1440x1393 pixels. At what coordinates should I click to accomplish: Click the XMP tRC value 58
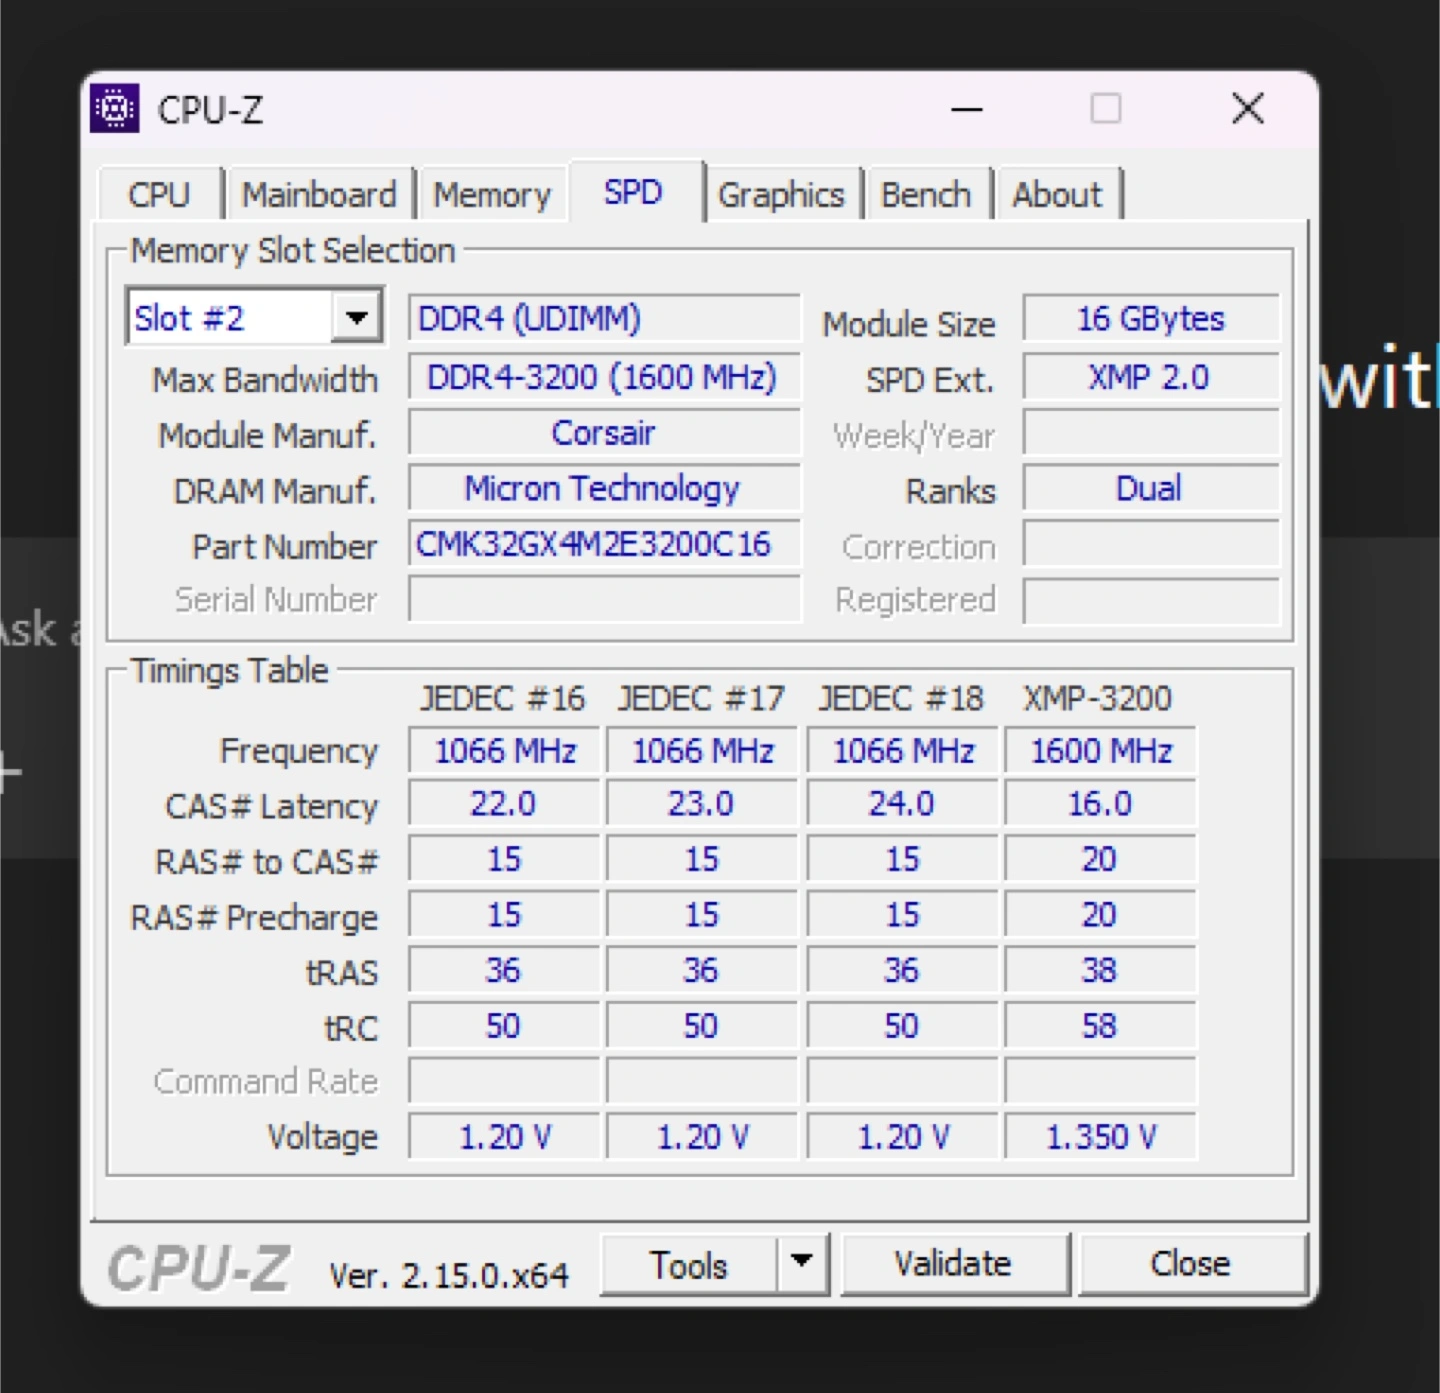[1100, 1026]
